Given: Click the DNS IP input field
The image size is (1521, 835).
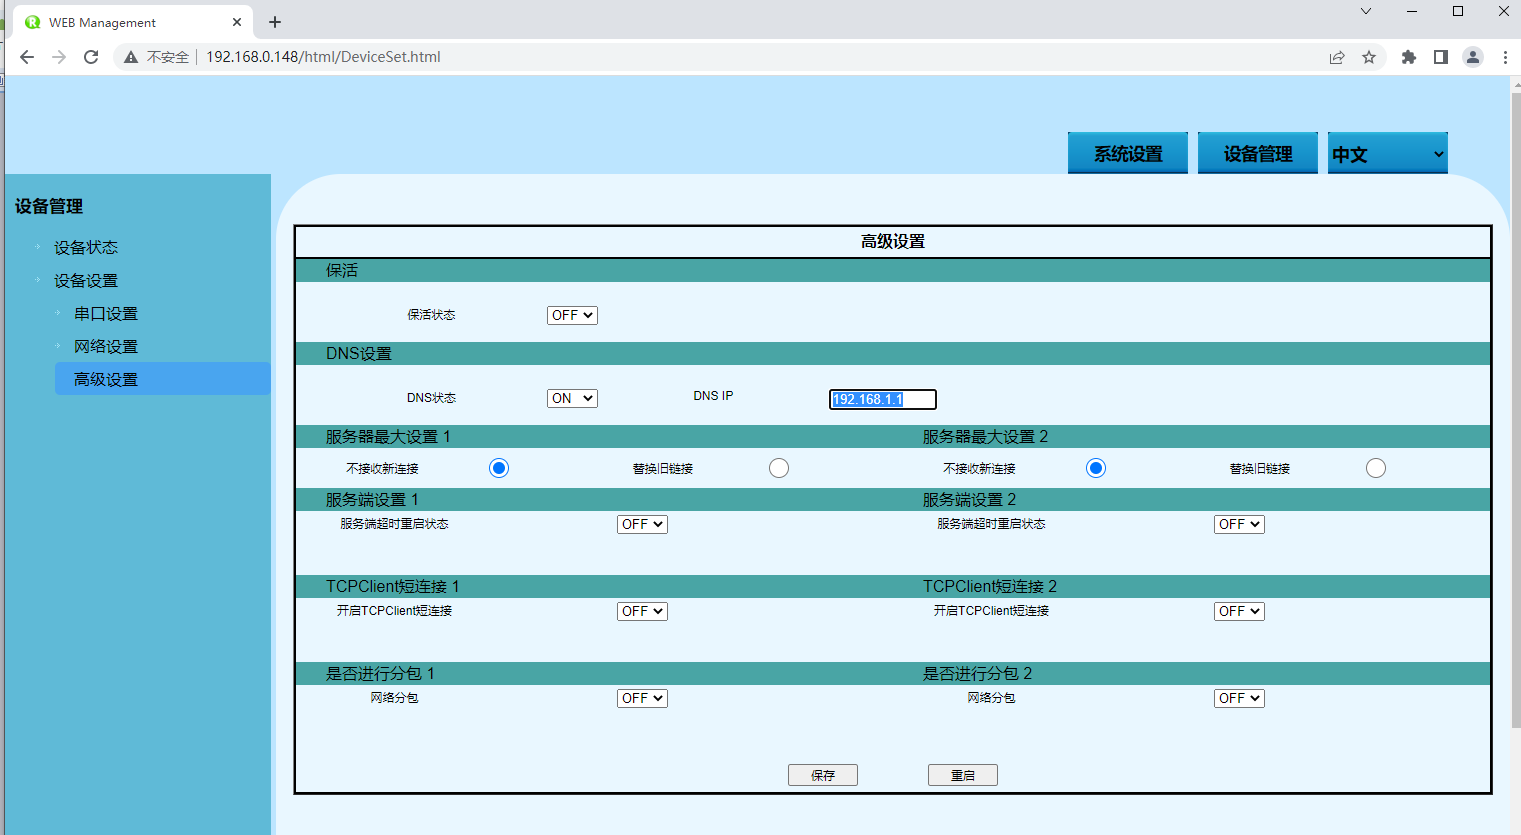Looking at the screenshot, I should 882,399.
